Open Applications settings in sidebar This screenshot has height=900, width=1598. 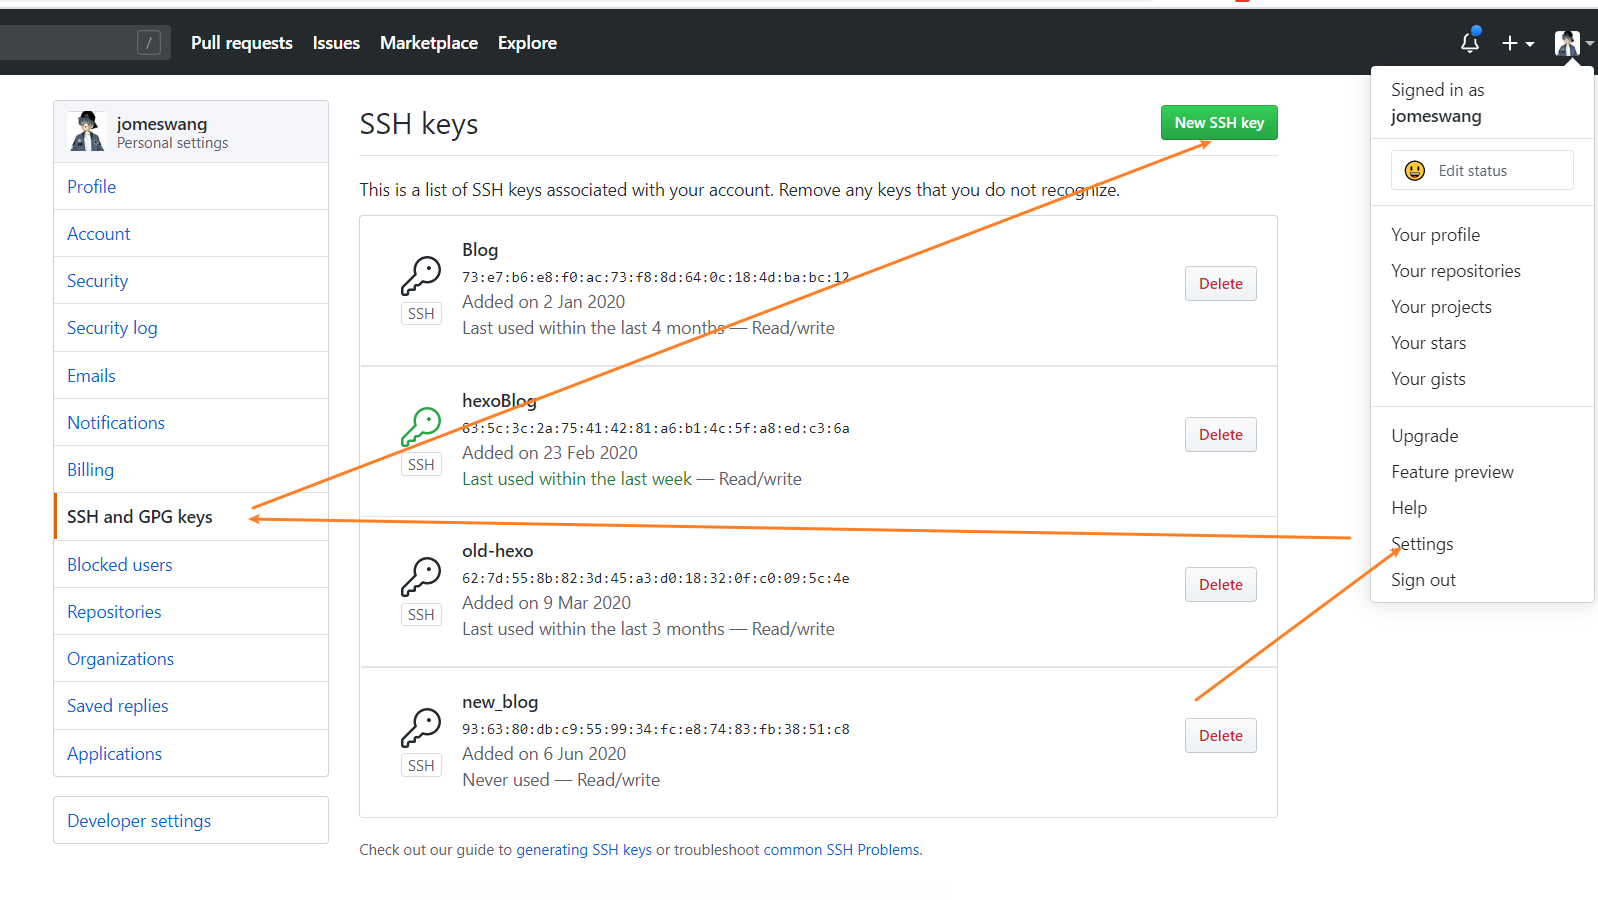point(191,754)
